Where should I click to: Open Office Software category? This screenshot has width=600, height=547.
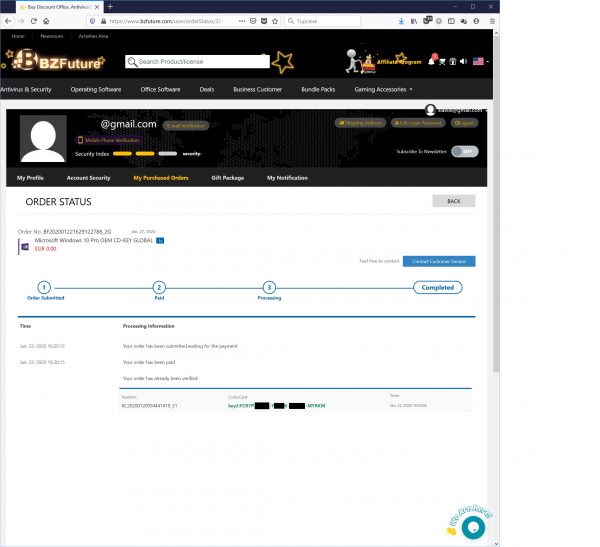(x=160, y=90)
